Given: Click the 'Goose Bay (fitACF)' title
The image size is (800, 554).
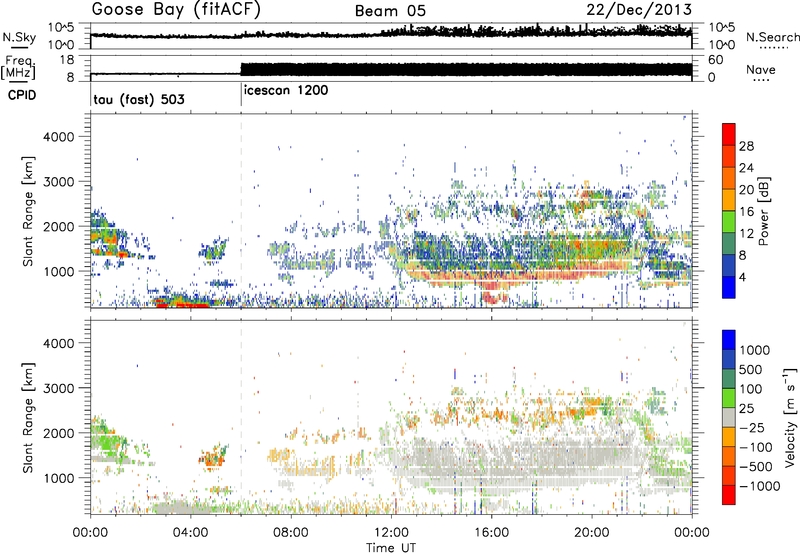Looking at the screenshot, I should pos(176,10).
